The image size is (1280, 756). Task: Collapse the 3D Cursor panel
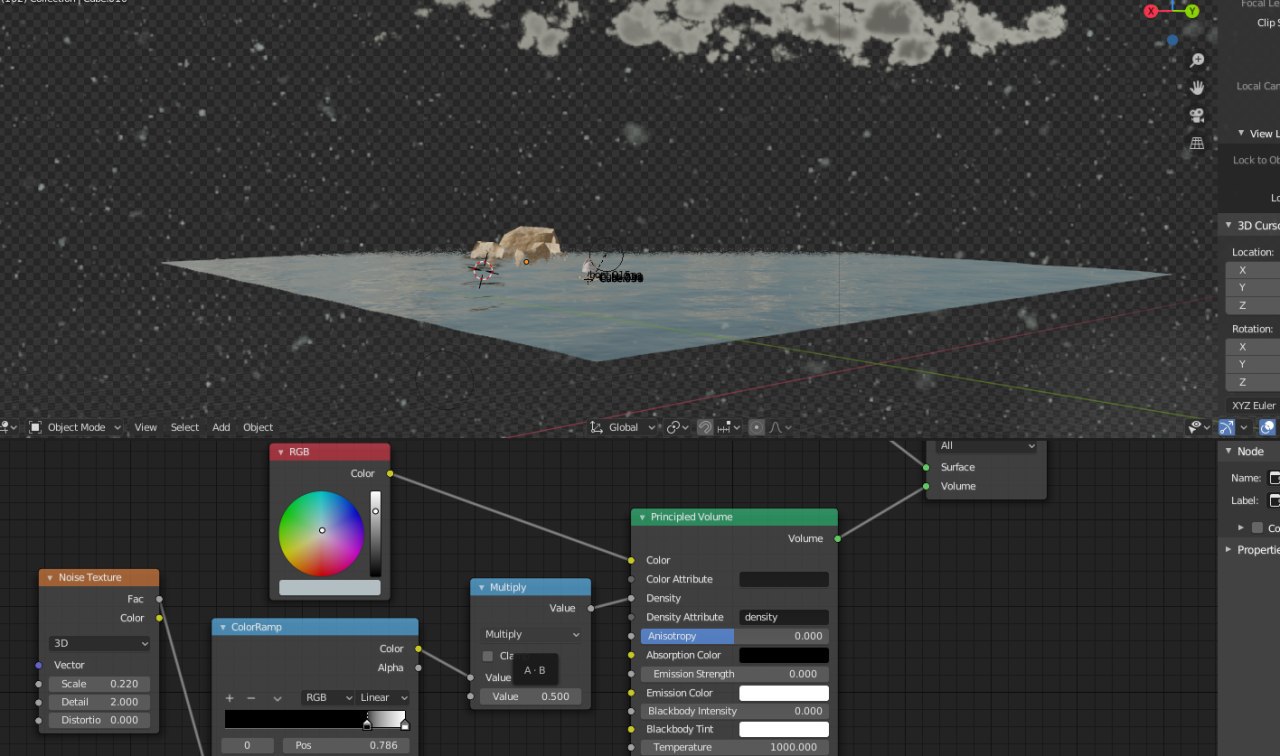pyautogui.click(x=1229, y=225)
